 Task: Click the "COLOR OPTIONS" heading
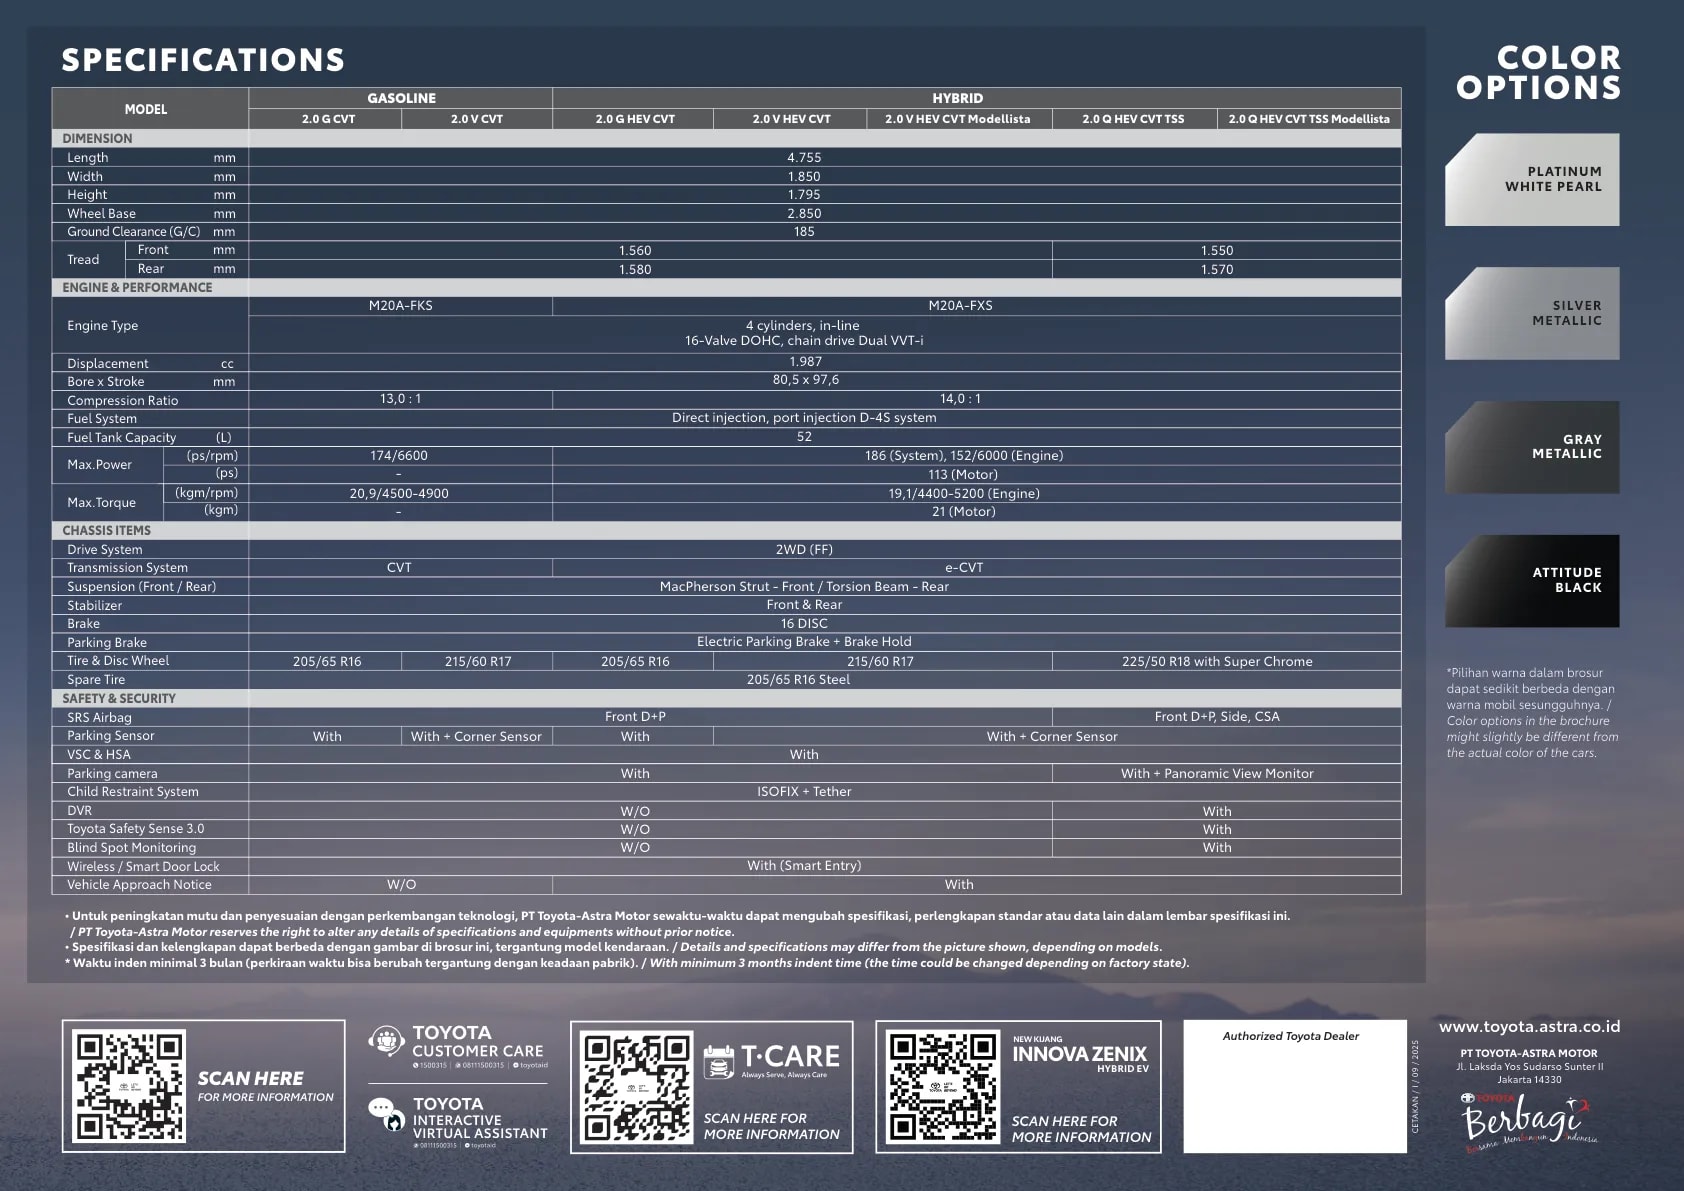1538,73
